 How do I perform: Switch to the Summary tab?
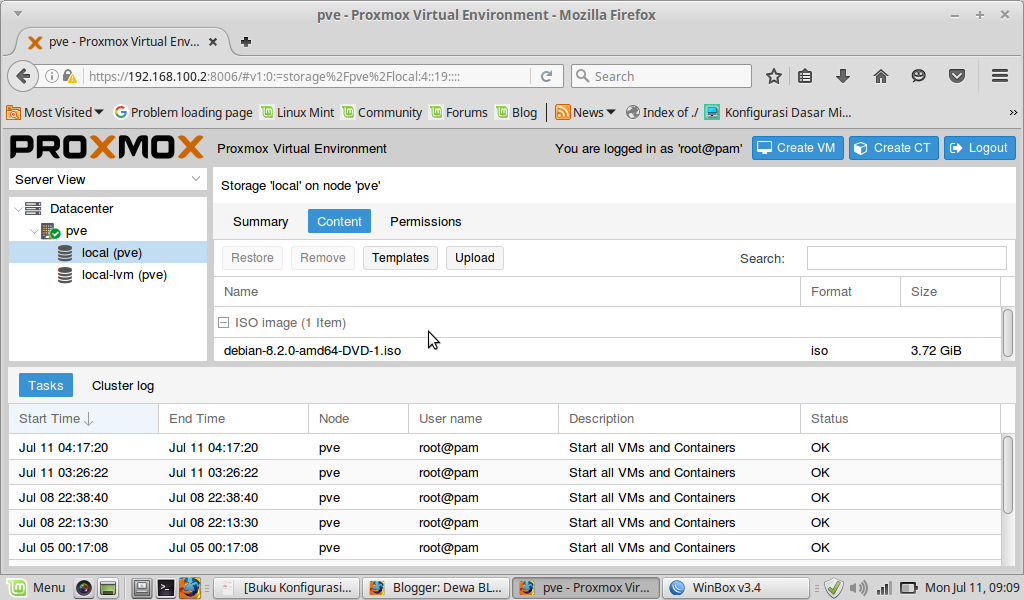point(261,221)
